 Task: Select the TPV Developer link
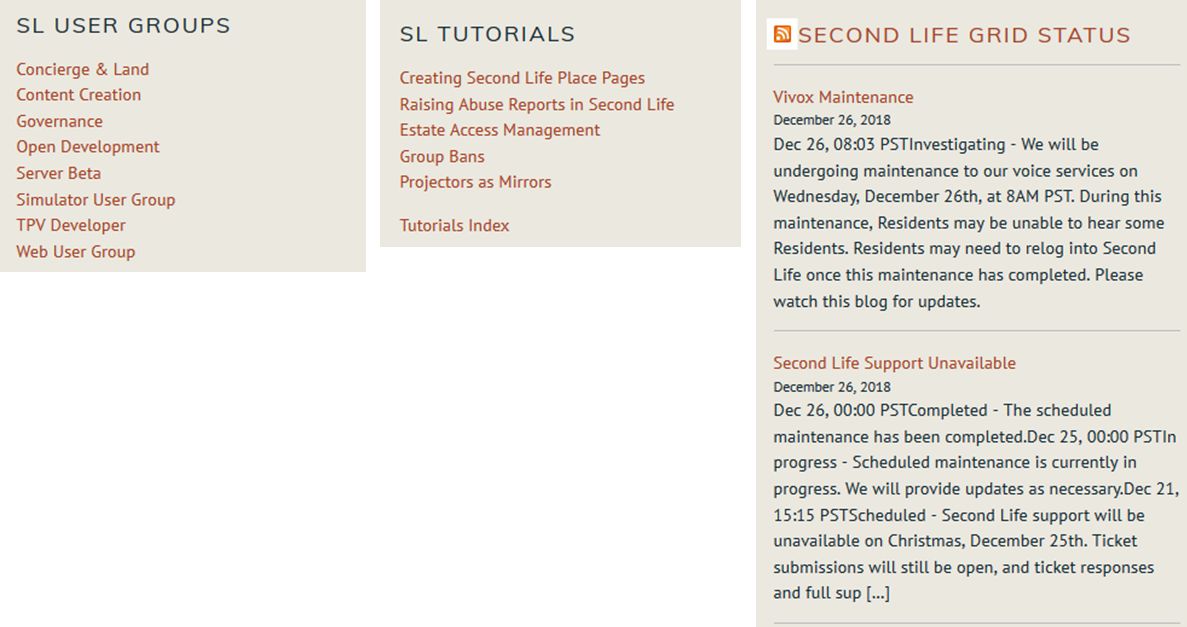pos(71,225)
